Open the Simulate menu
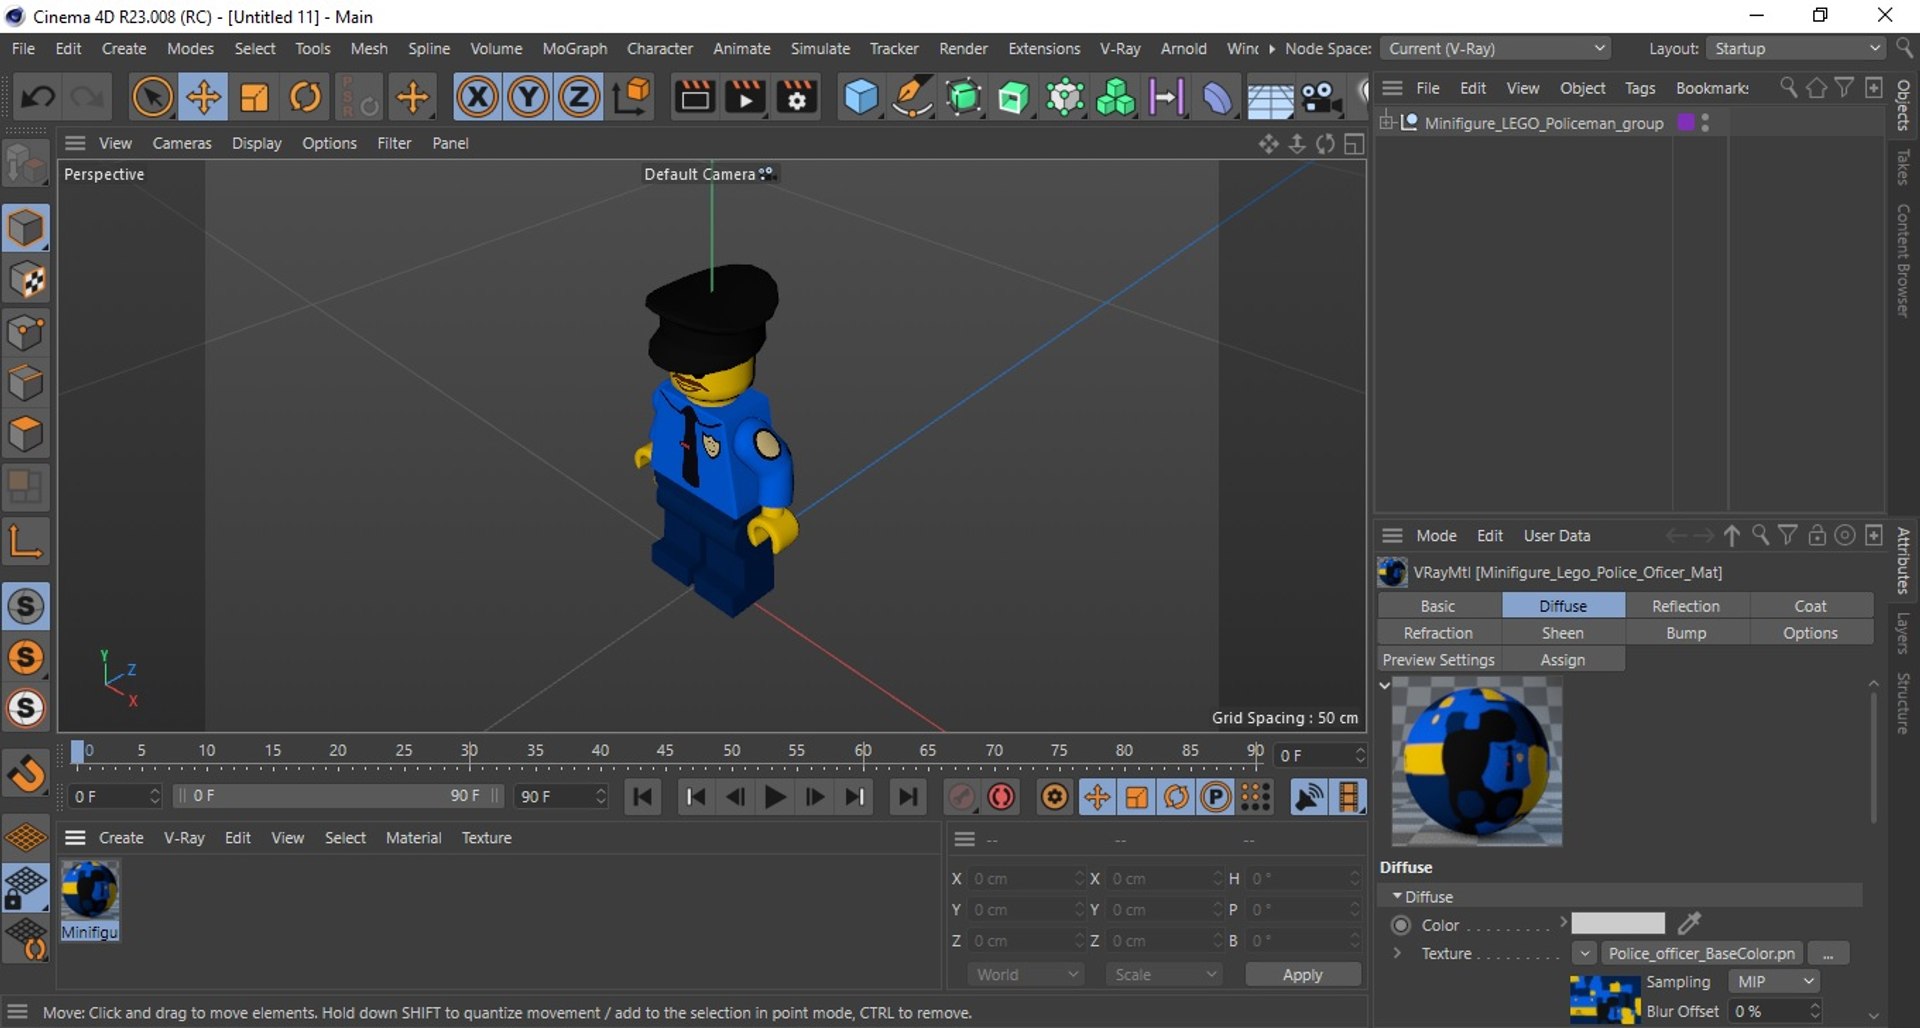Viewport: 1920px width, 1028px height. coord(820,48)
